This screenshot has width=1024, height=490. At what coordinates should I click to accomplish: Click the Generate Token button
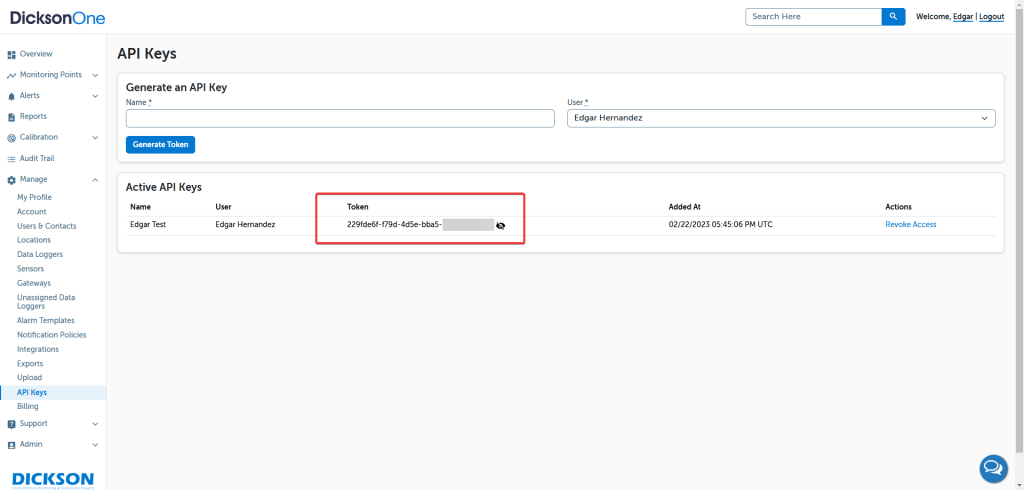(160, 145)
